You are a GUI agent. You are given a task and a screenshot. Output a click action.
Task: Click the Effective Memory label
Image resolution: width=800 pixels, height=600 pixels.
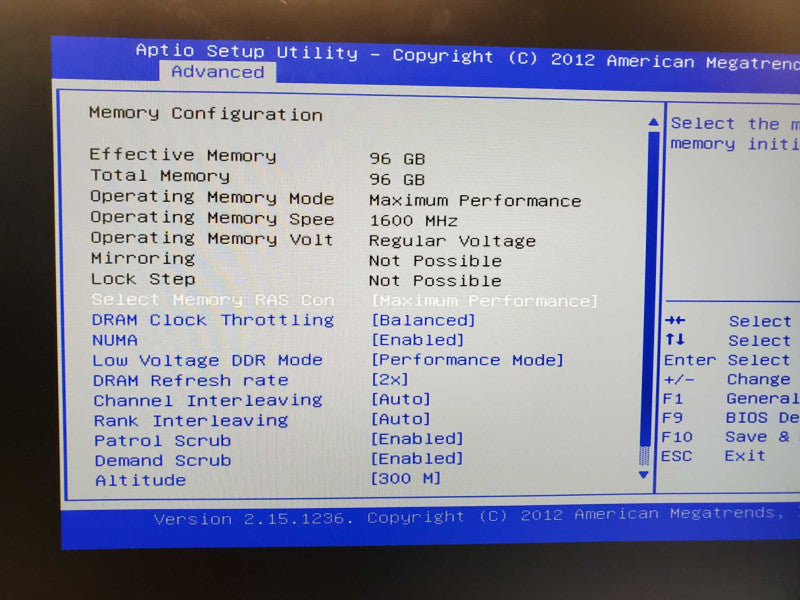183,155
